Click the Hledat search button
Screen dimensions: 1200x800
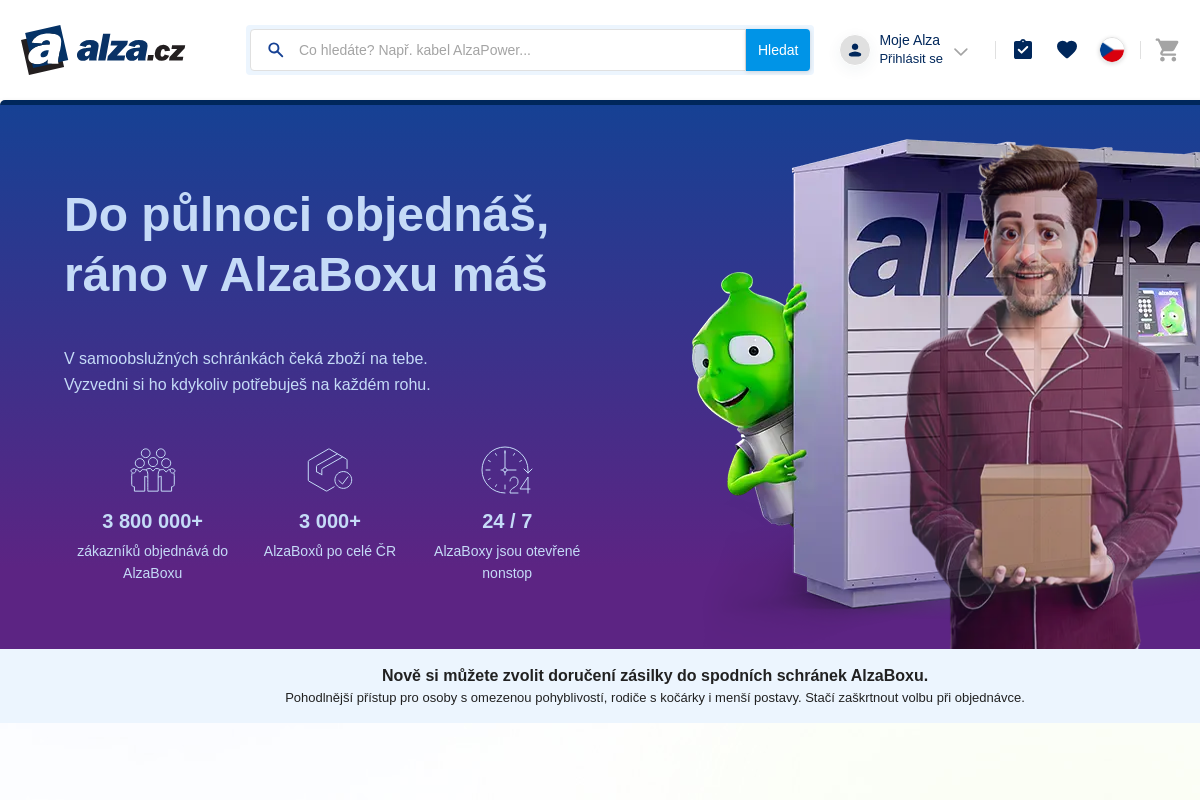click(778, 50)
